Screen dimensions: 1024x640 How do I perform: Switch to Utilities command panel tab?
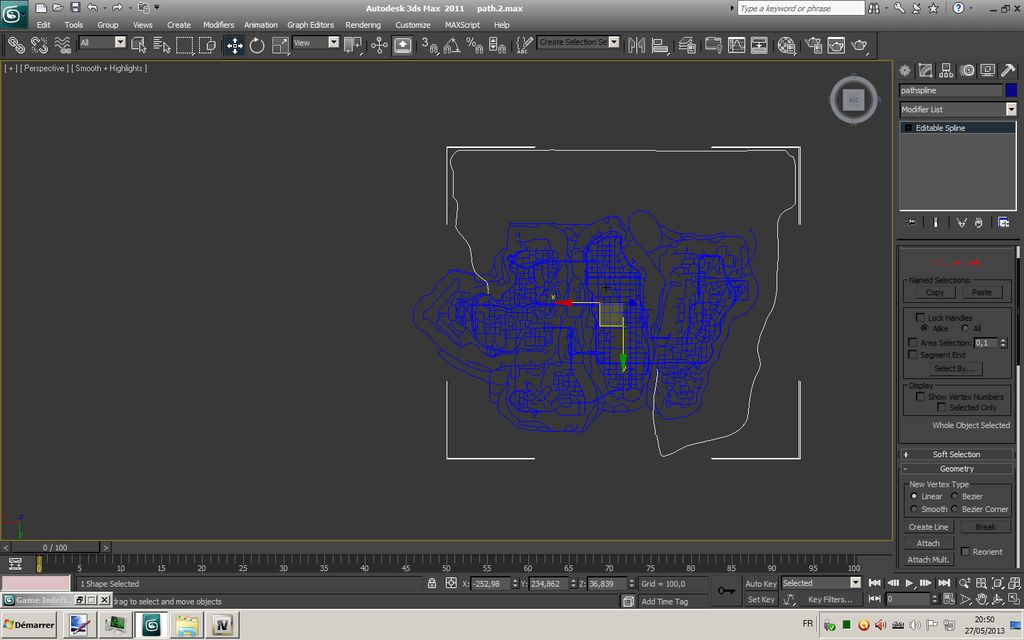1008,71
